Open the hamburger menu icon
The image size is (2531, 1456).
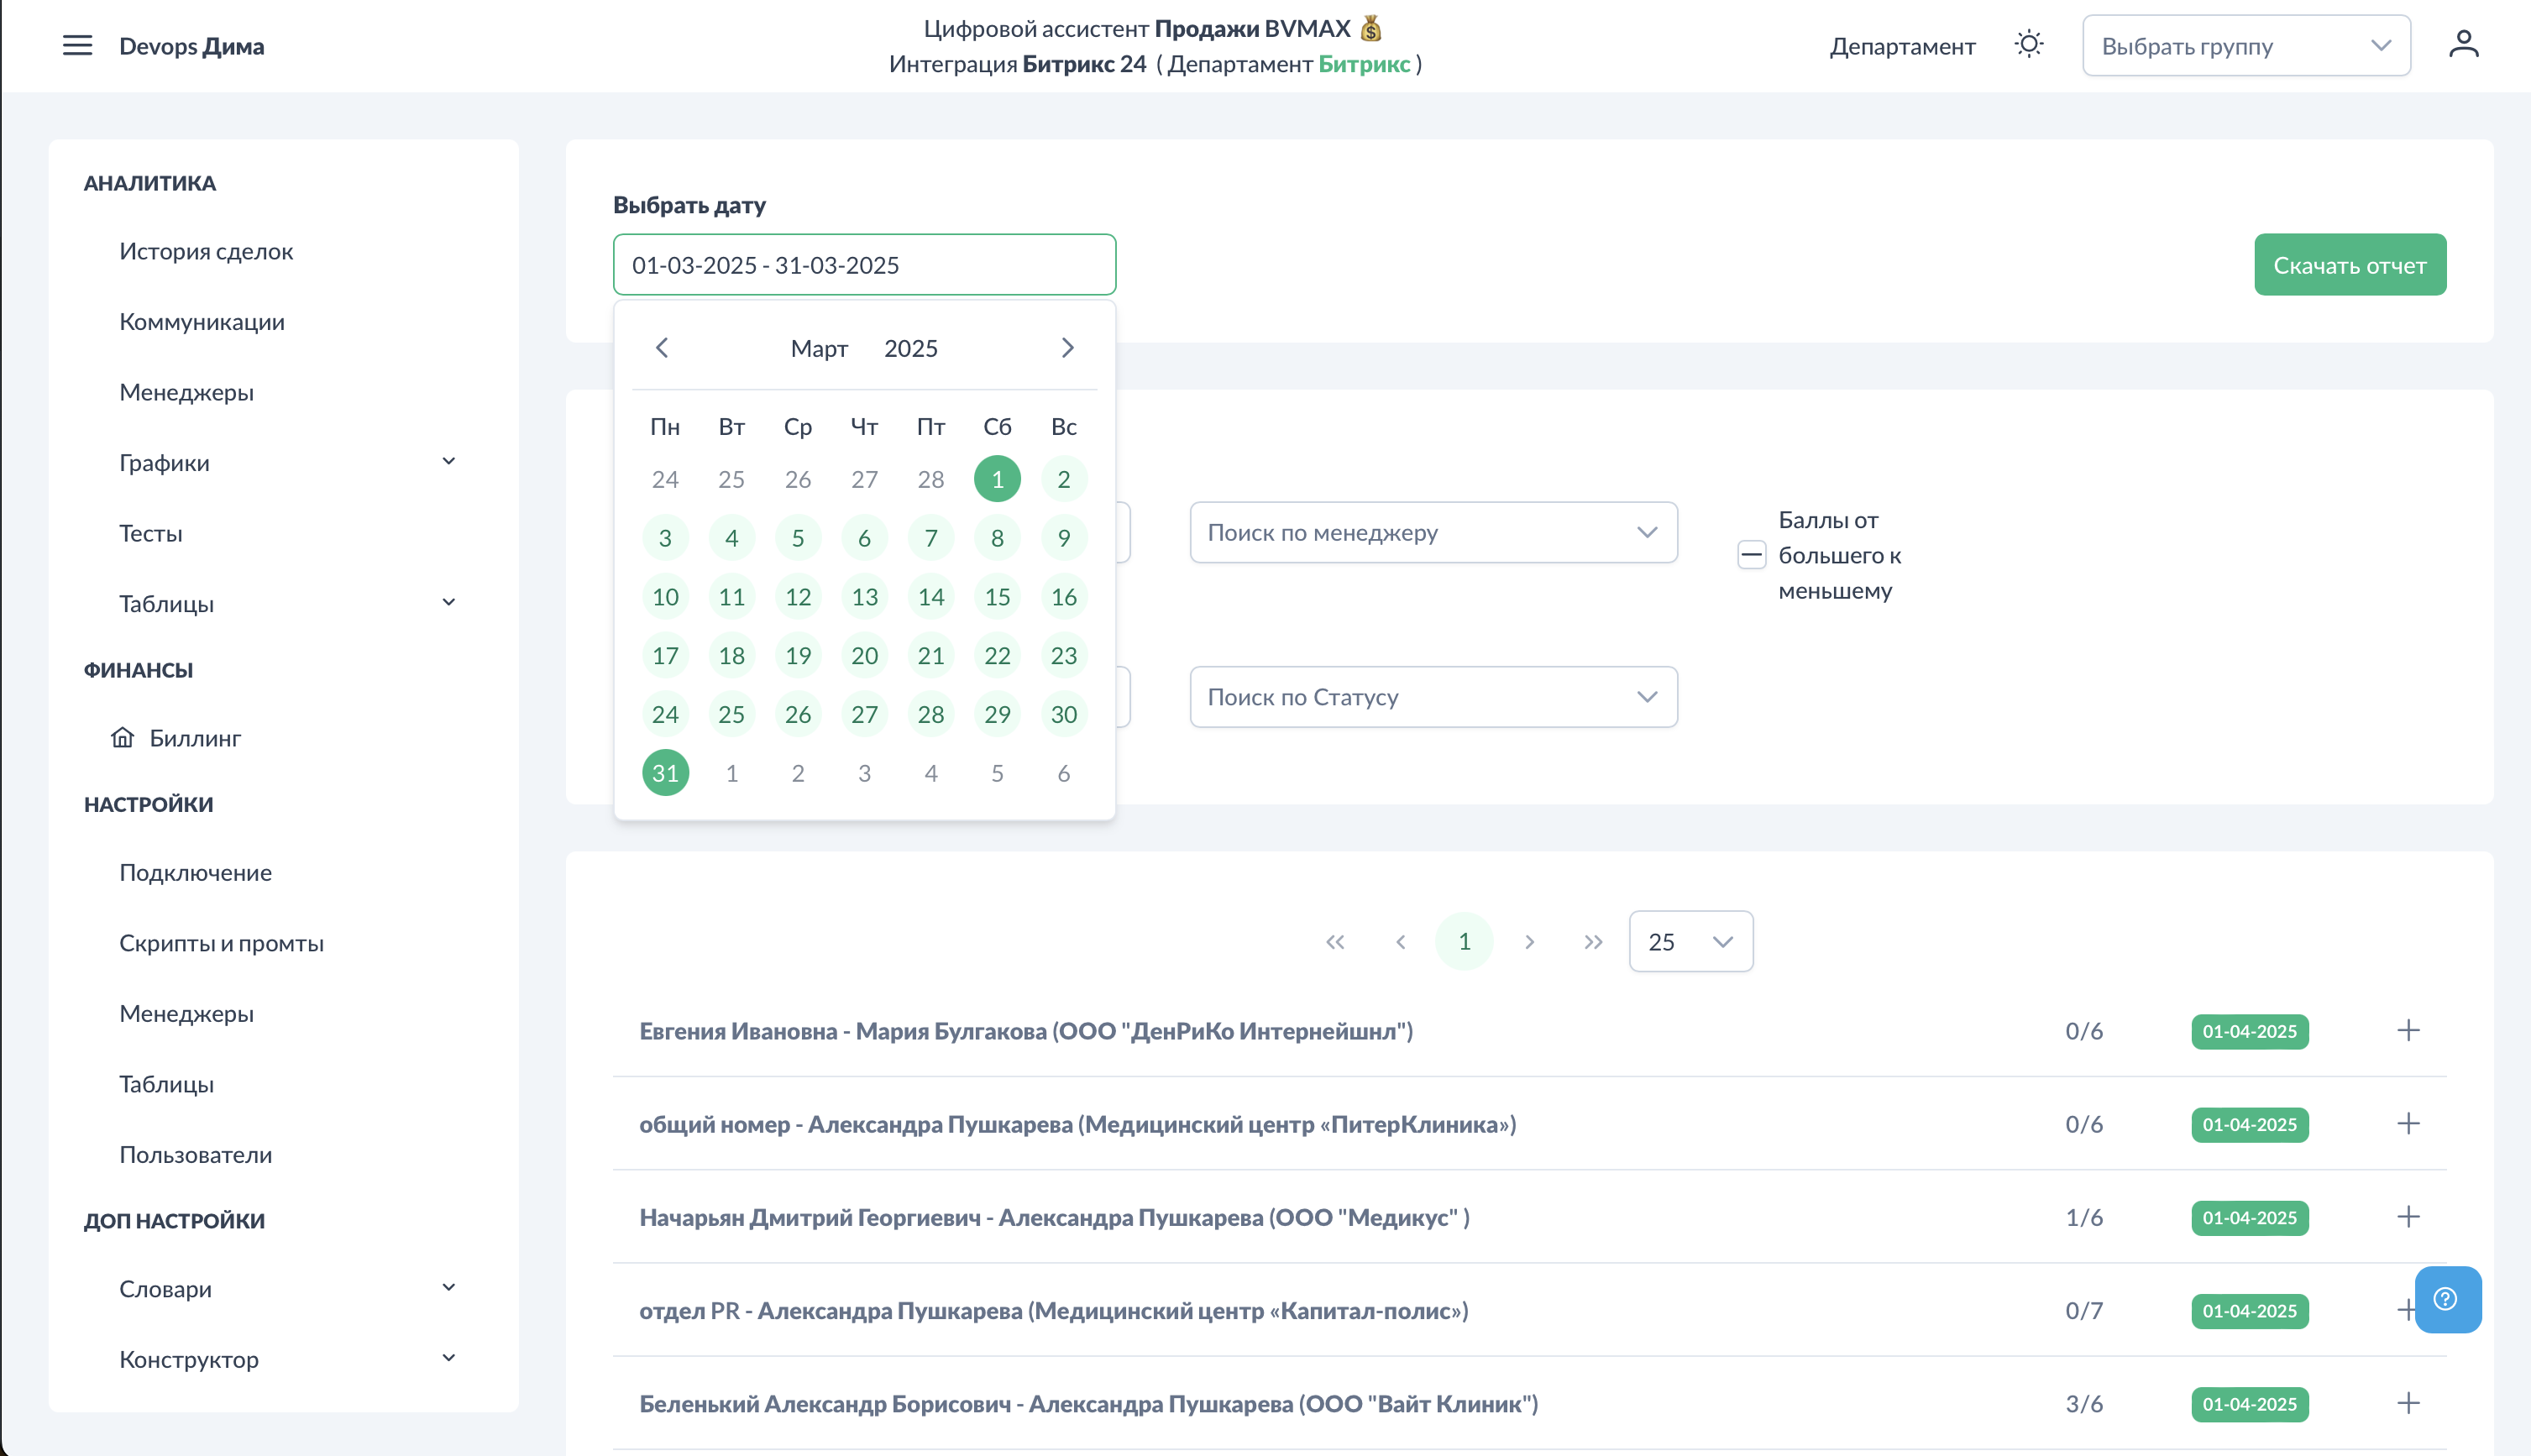coord(77,46)
